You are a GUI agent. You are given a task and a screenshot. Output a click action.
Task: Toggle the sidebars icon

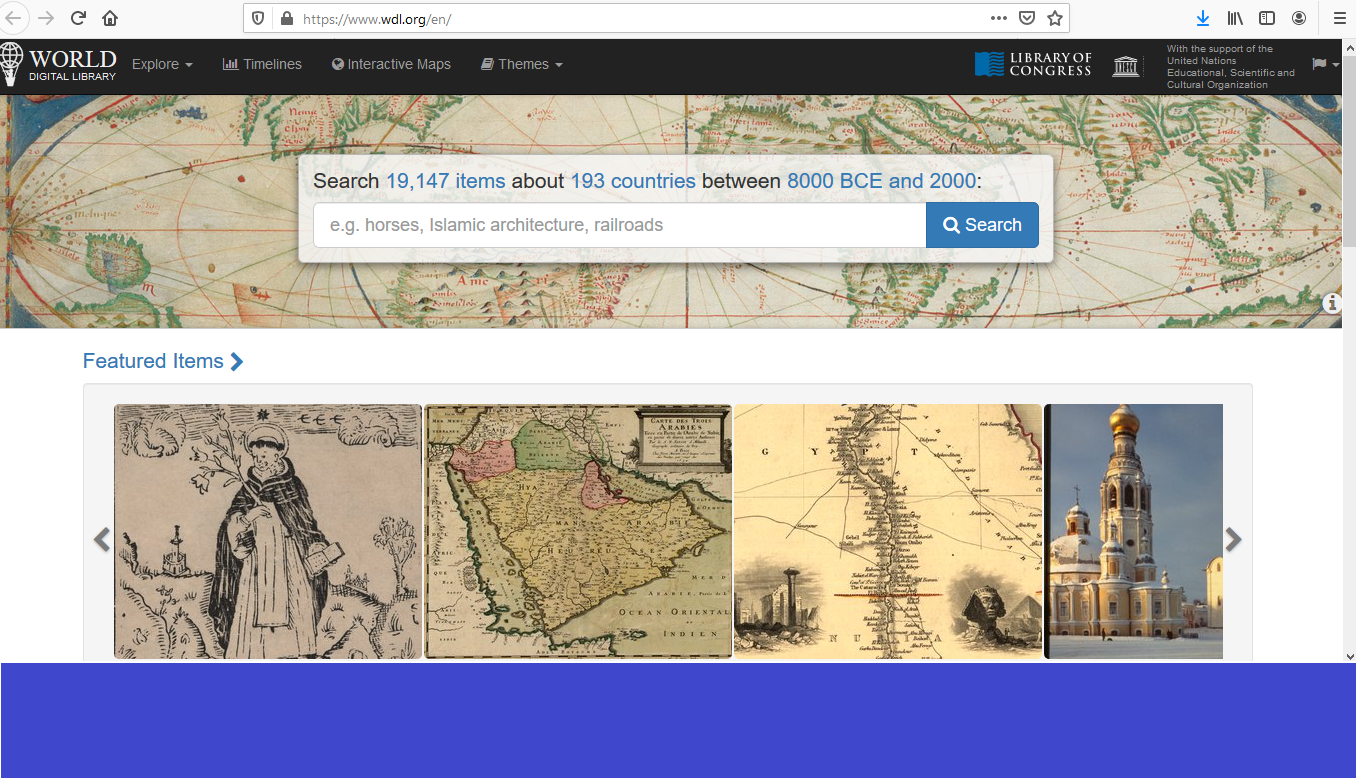tap(1267, 18)
